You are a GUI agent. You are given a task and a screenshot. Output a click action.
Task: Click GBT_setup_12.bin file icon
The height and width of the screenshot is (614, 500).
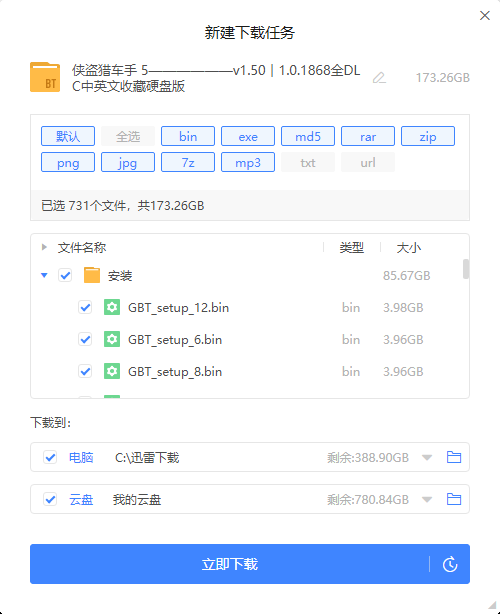pos(112,307)
